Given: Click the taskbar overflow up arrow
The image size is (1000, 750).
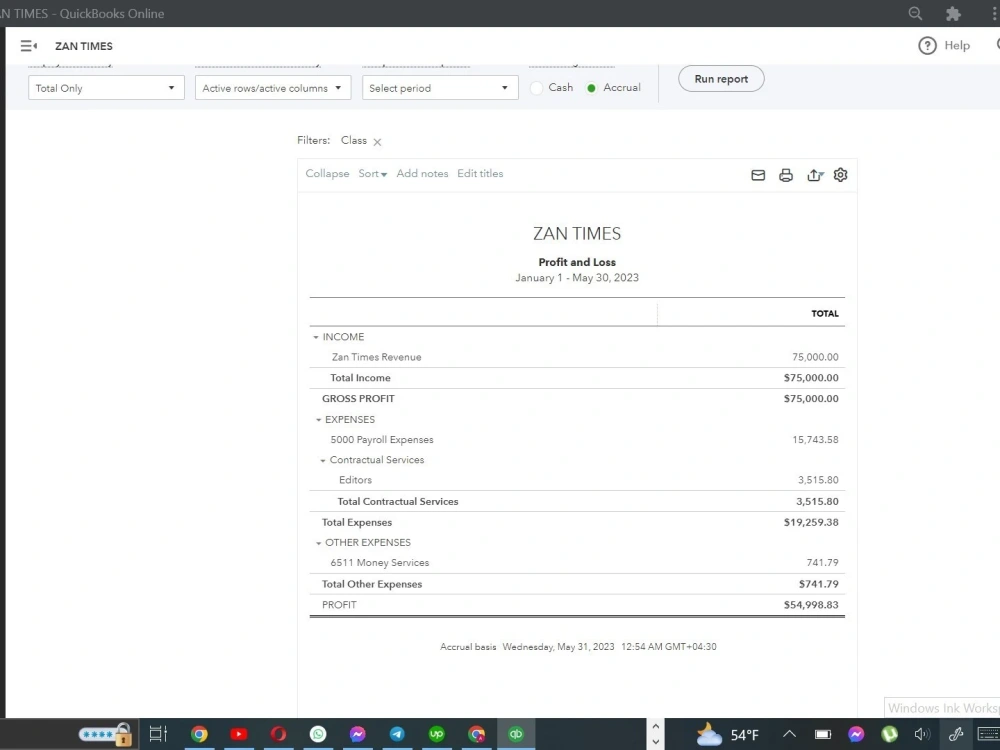Looking at the screenshot, I should (x=655, y=726).
